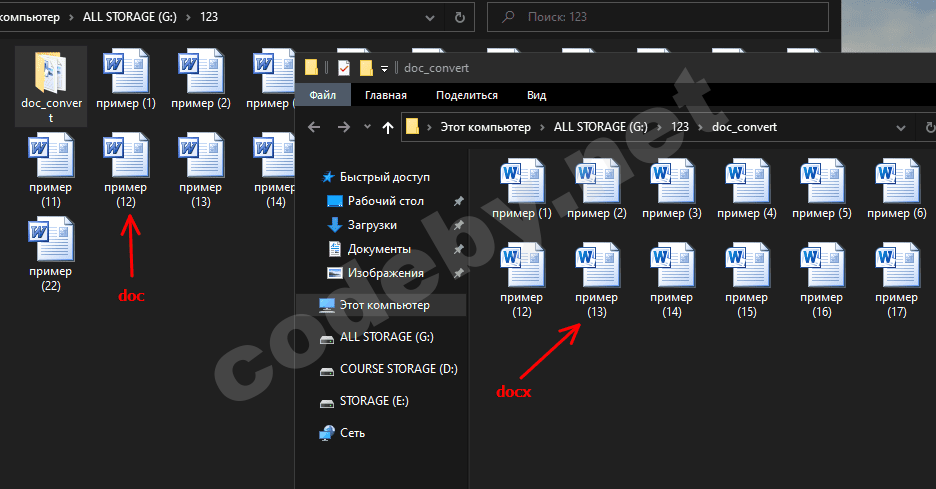Click 123 segment in the background window breadcrumb
This screenshot has height=489, width=936.
pos(209,17)
